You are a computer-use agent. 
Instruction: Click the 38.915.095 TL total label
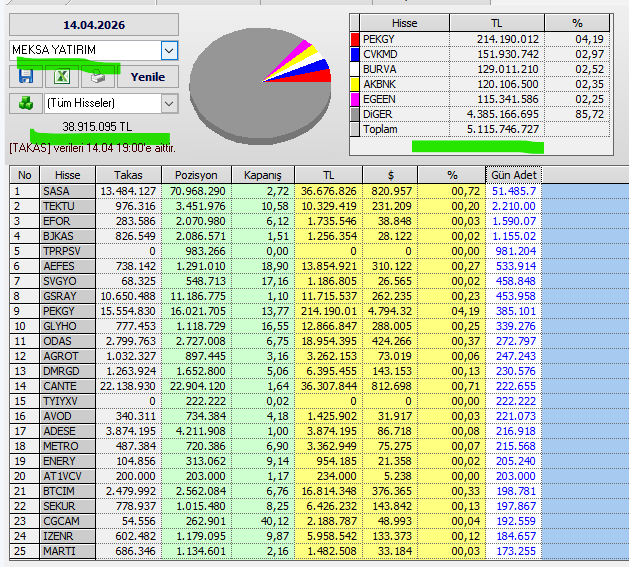[x=97, y=127]
